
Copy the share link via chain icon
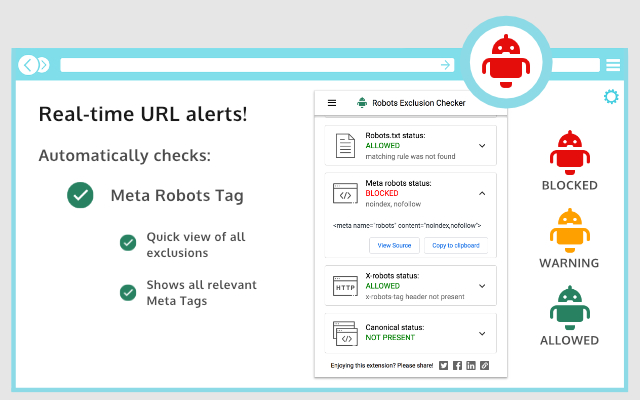(485, 366)
